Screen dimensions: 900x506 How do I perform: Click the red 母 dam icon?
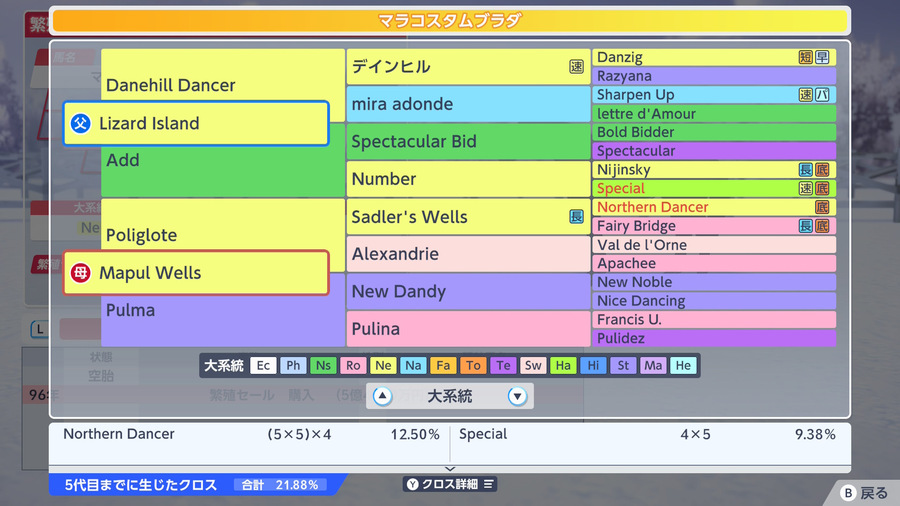(x=80, y=273)
